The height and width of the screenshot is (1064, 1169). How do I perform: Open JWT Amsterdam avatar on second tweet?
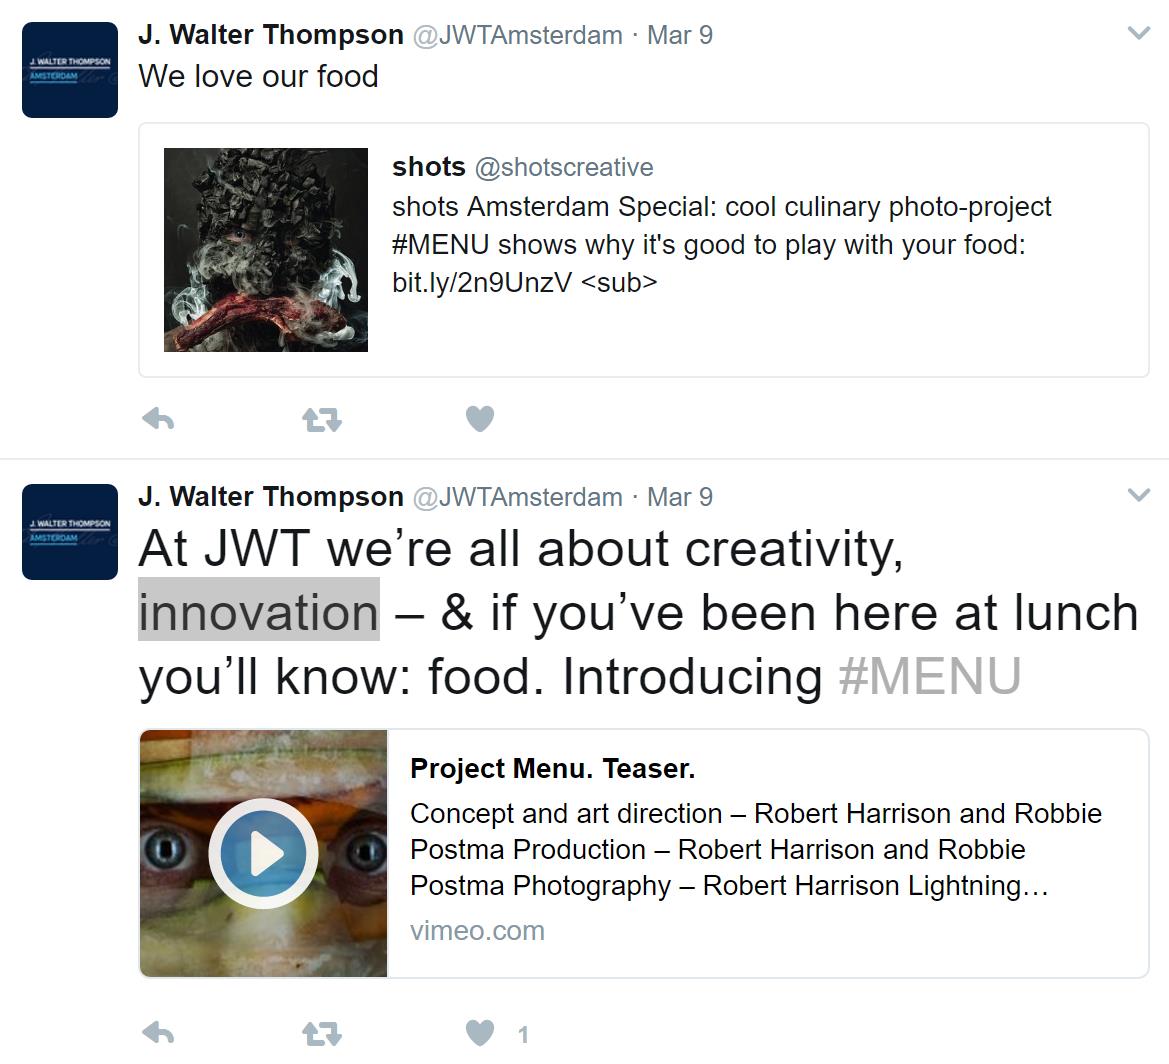[x=70, y=532]
